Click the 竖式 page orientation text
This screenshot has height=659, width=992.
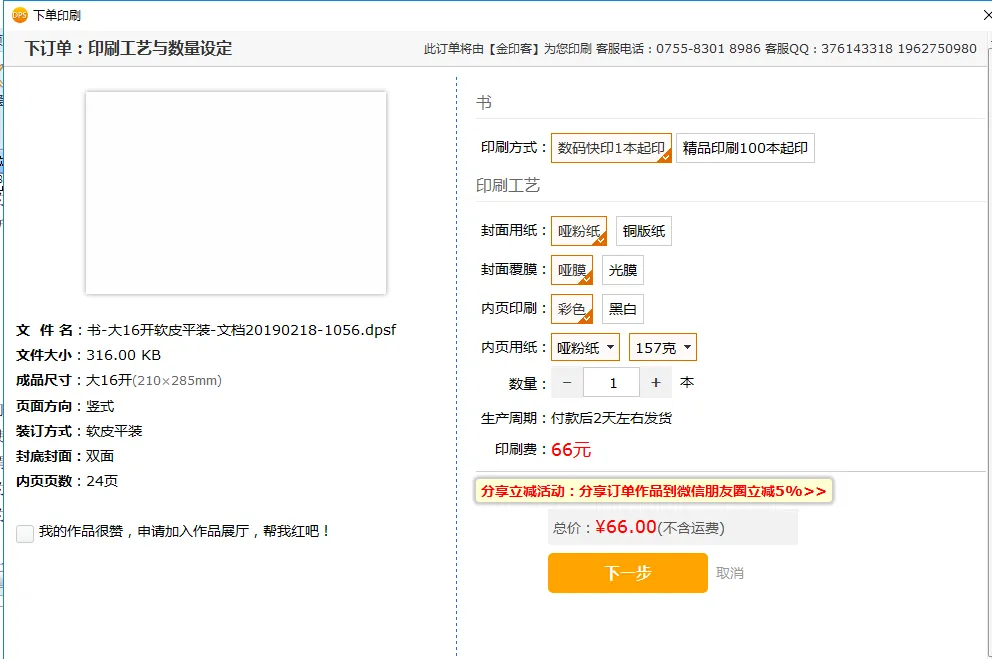pyautogui.click(x=100, y=406)
